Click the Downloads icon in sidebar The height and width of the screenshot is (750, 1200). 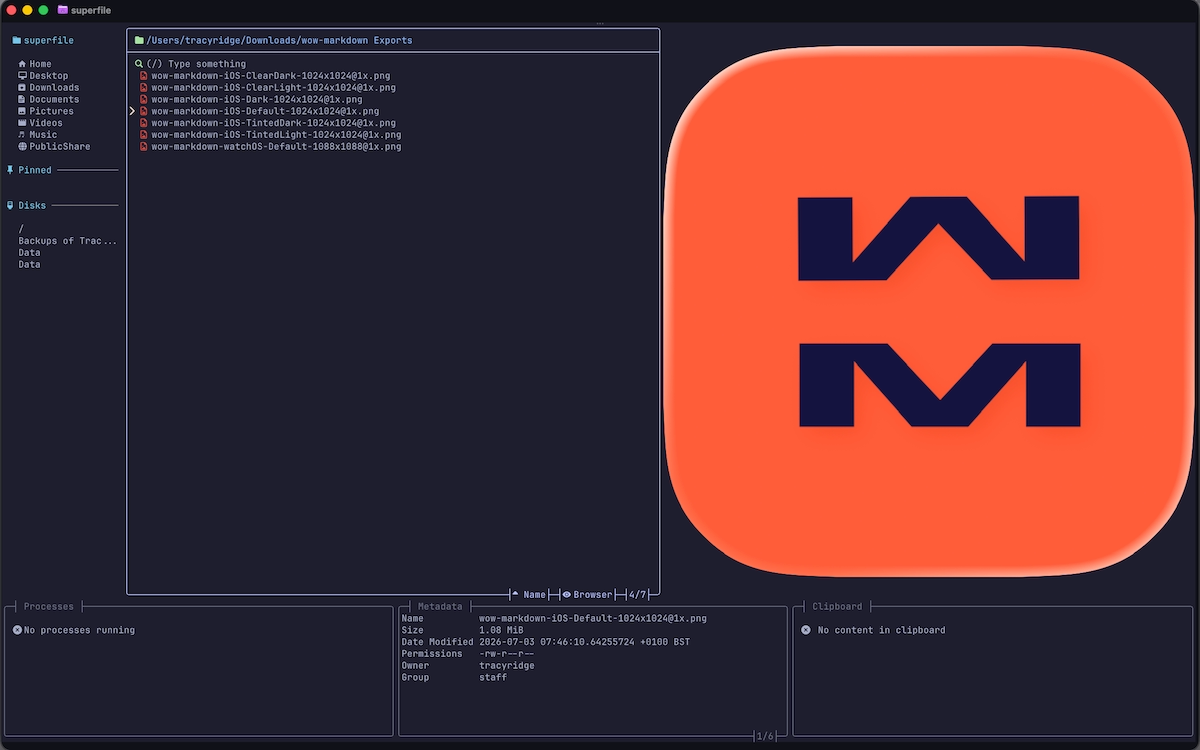22,88
